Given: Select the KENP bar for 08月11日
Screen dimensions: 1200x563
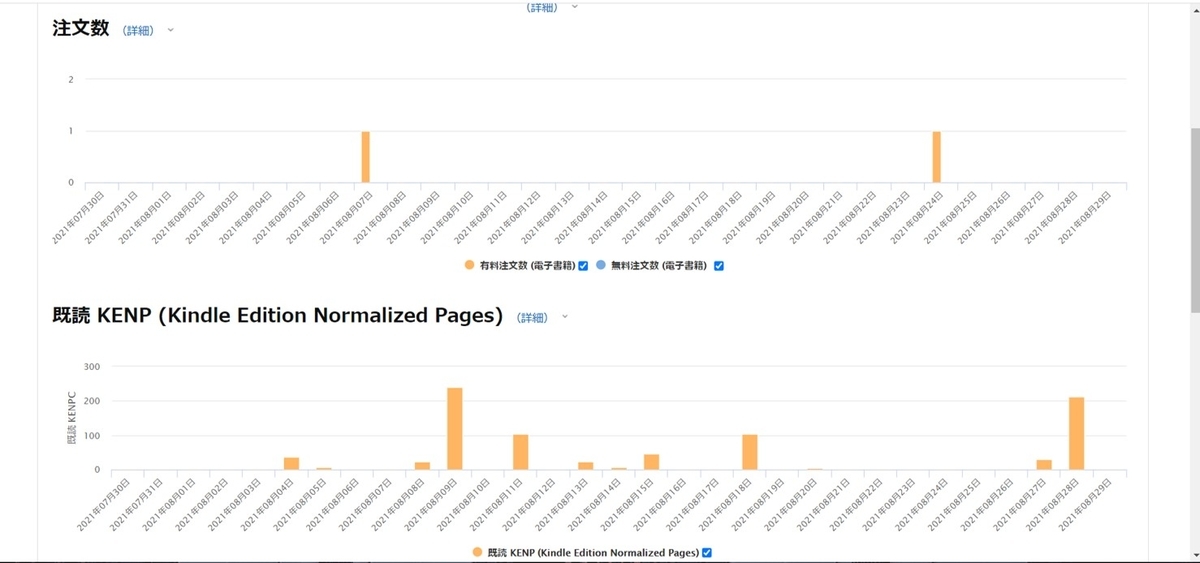Looking at the screenshot, I should 521,452.
